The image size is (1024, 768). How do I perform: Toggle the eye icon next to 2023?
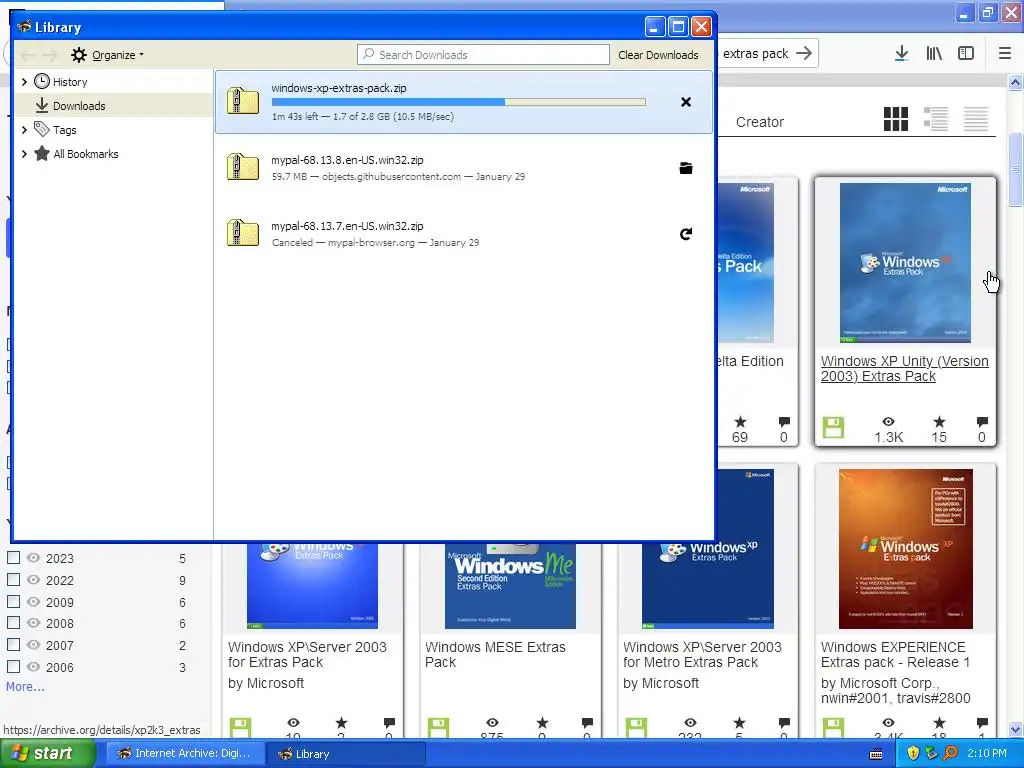33,558
